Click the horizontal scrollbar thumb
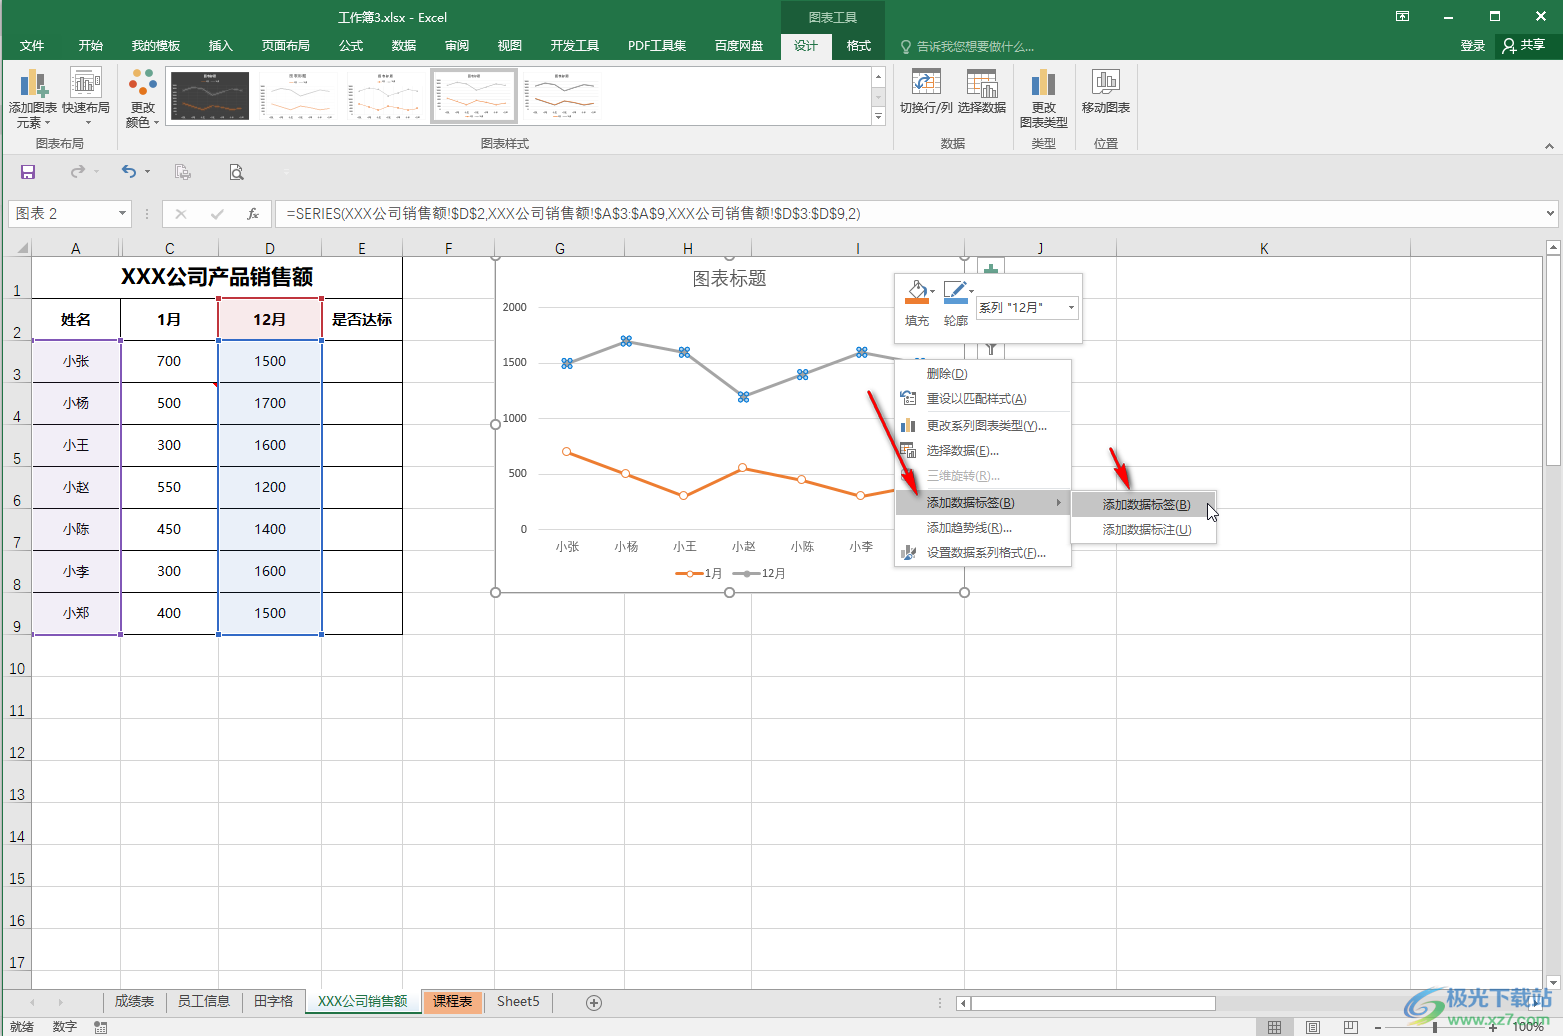This screenshot has height=1036, width=1563. pos(1093,1003)
